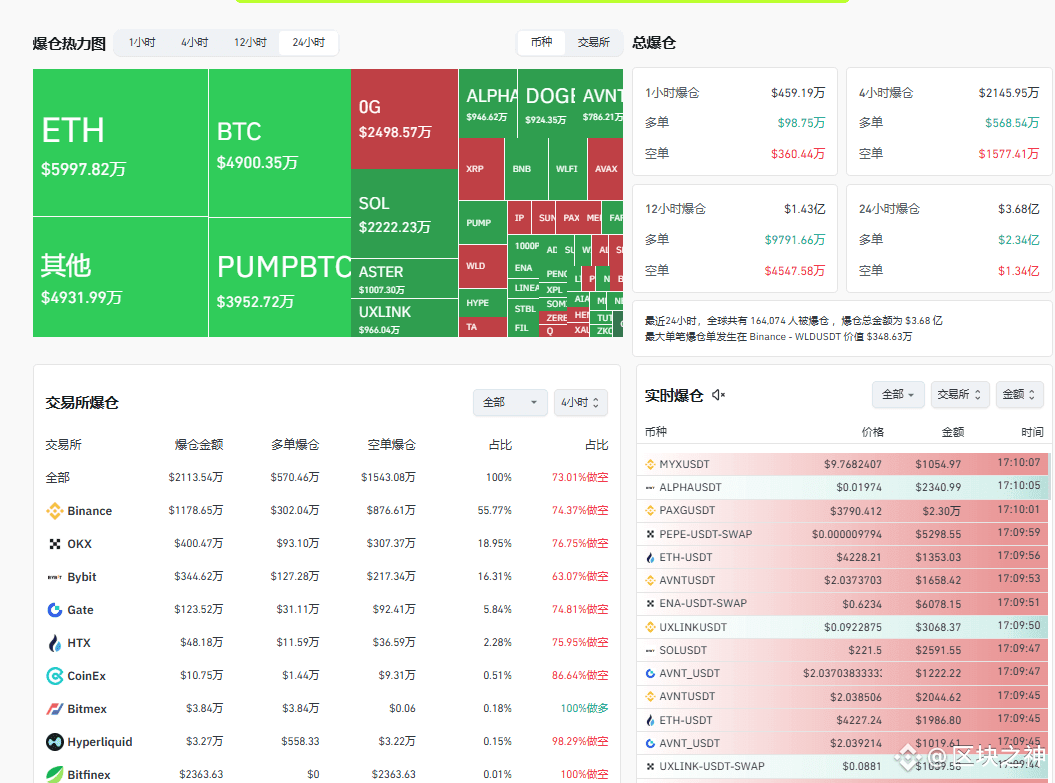
Task: Click the PUMPBTC heatmap tile
Action: pyautogui.click(x=279, y=277)
